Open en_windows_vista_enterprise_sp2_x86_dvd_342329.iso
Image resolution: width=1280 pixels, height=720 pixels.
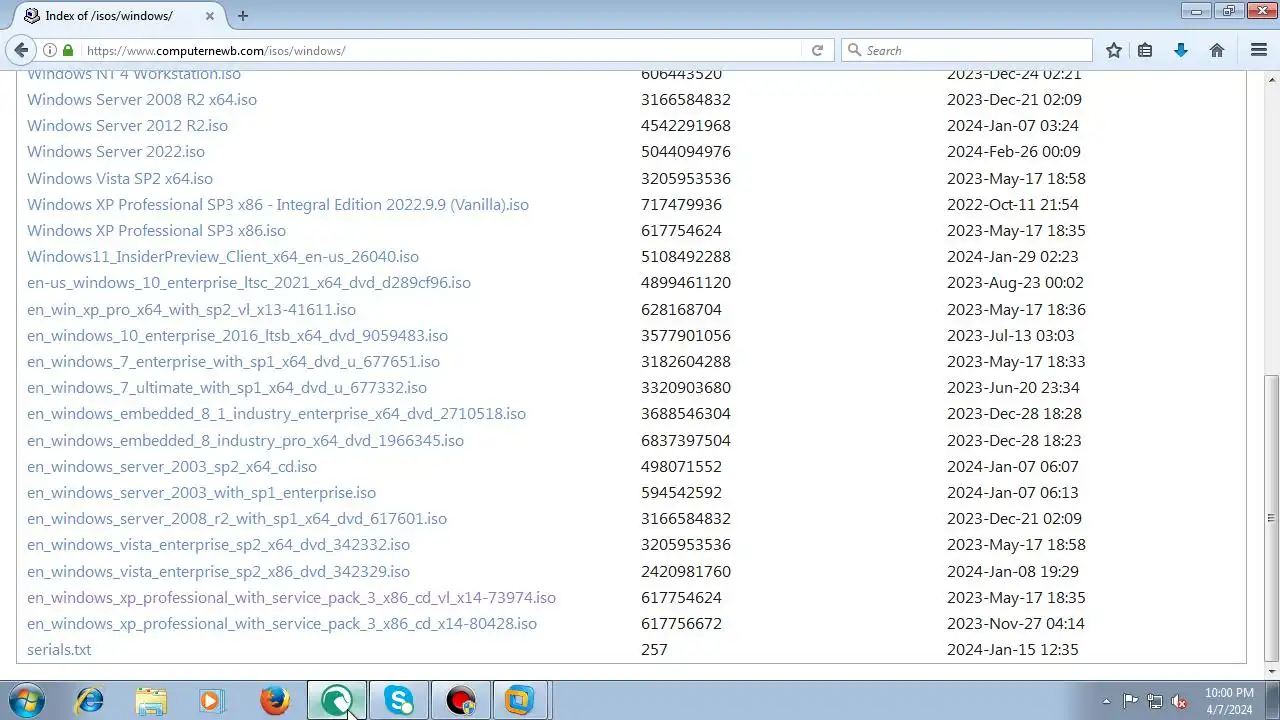(218, 571)
